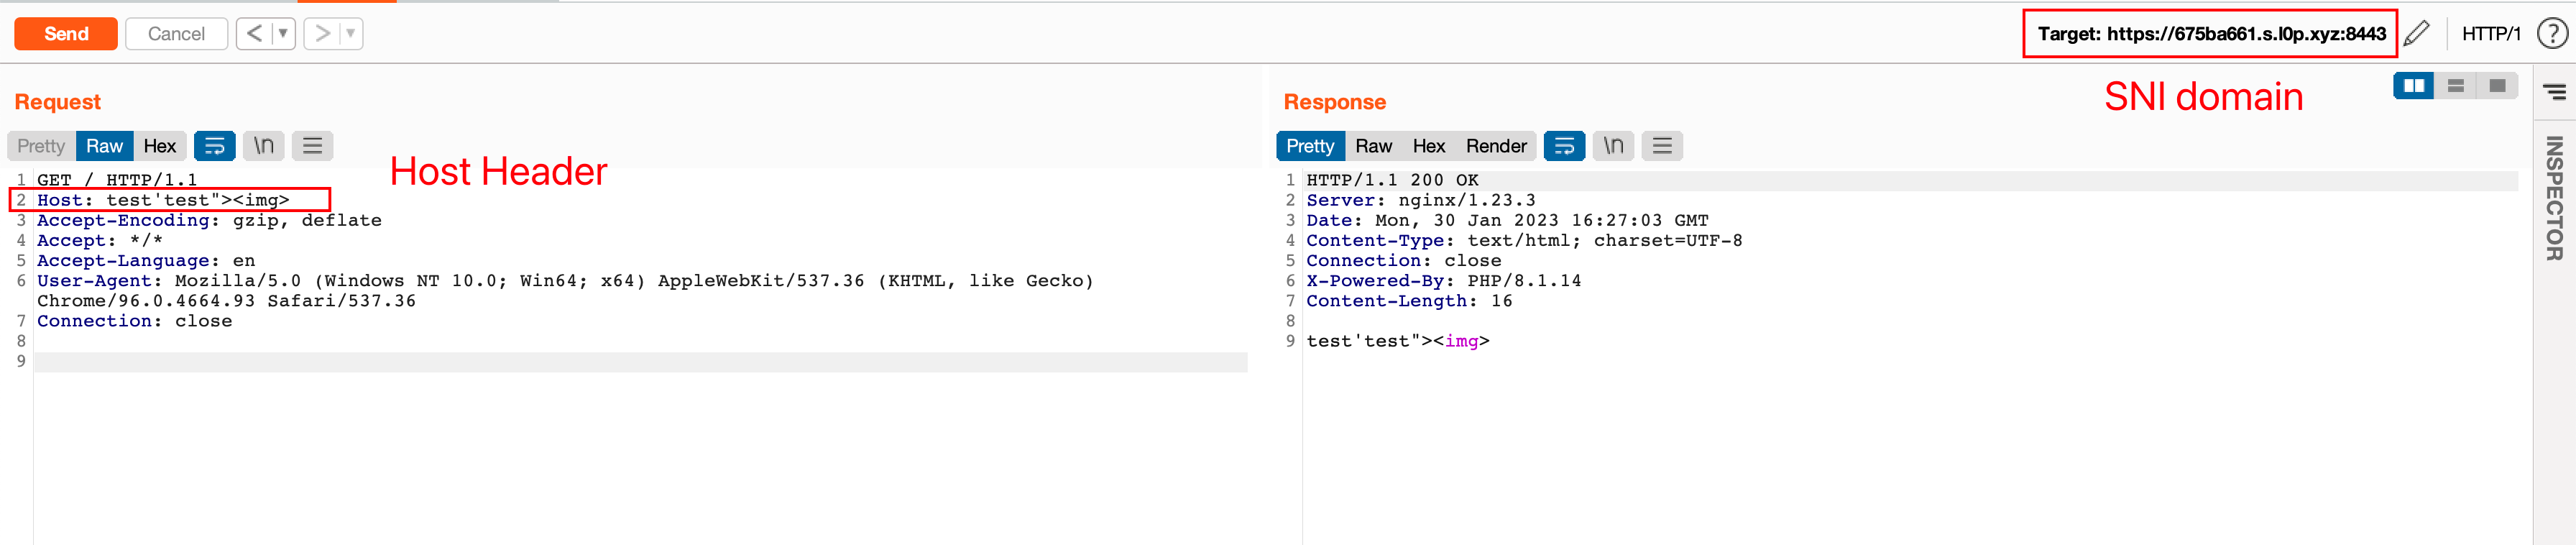Edit target with the pencil icon
Screen dimensions: 2576x545
pos(2417,33)
